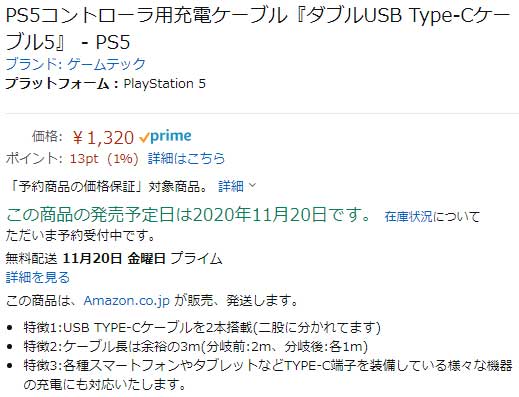
Task: Click プライム text after delivery date
Action: click(x=196, y=258)
